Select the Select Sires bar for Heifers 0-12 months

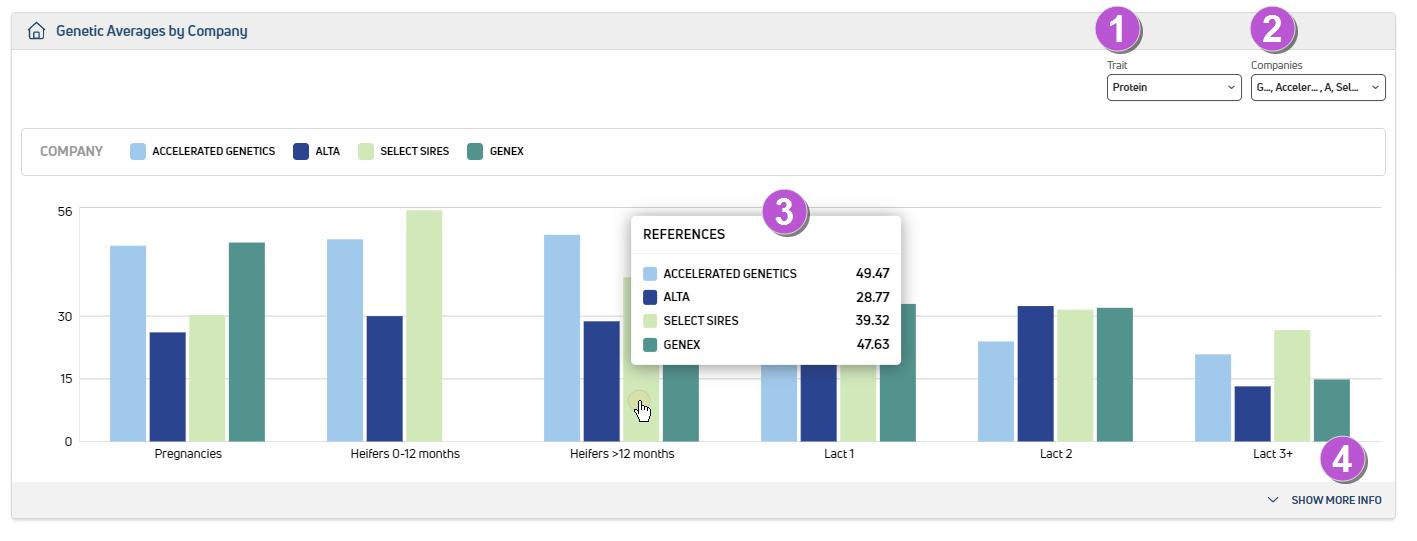coord(424,326)
